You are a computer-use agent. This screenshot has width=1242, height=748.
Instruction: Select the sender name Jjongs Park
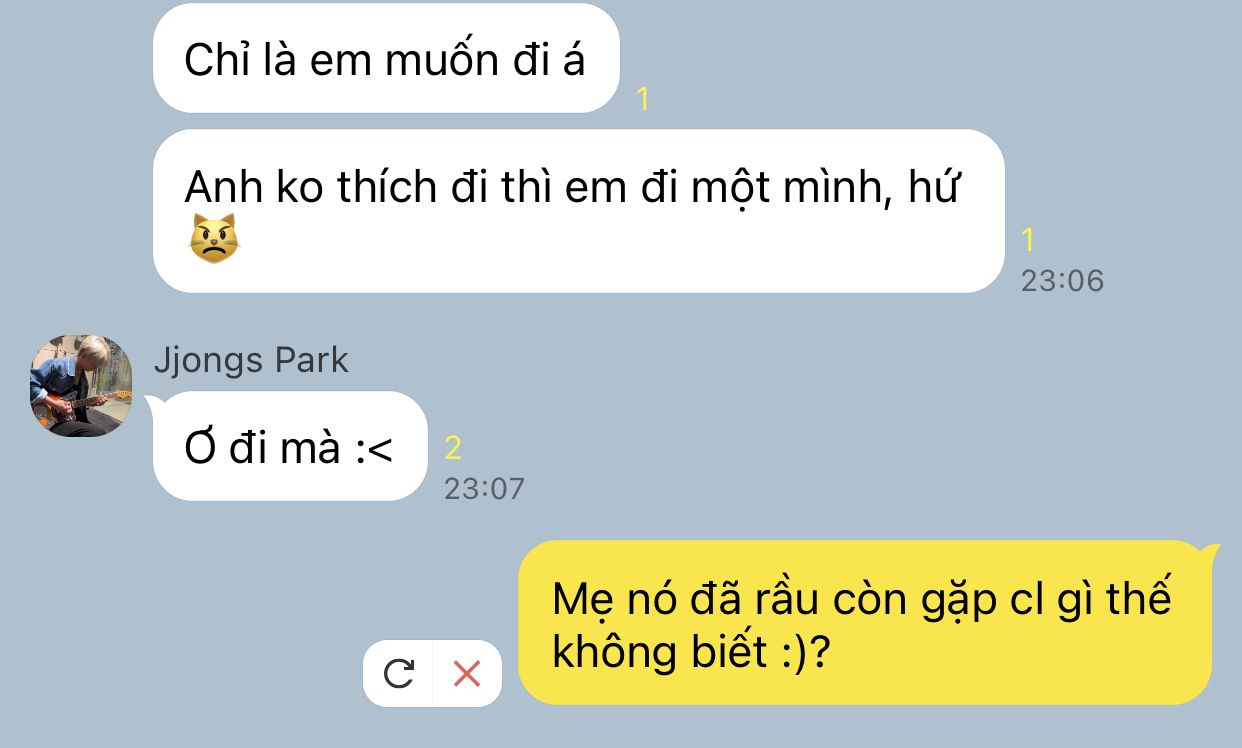tap(251, 360)
